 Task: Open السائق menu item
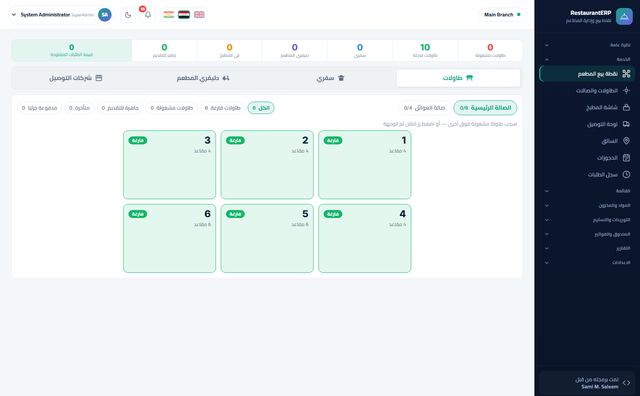(x=588, y=141)
